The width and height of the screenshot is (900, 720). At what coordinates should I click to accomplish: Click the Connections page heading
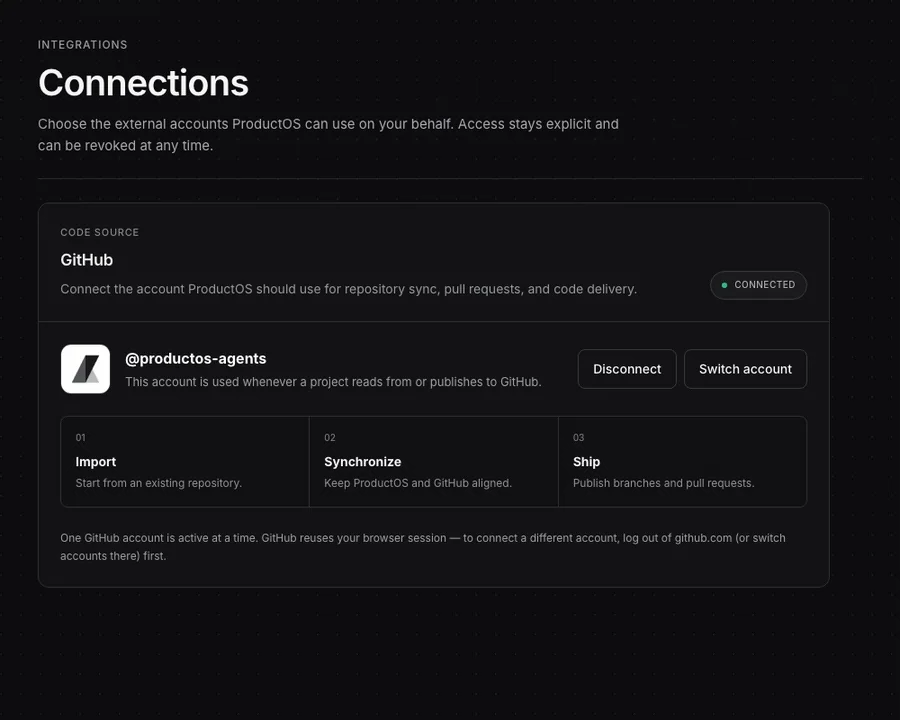tap(143, 83)
